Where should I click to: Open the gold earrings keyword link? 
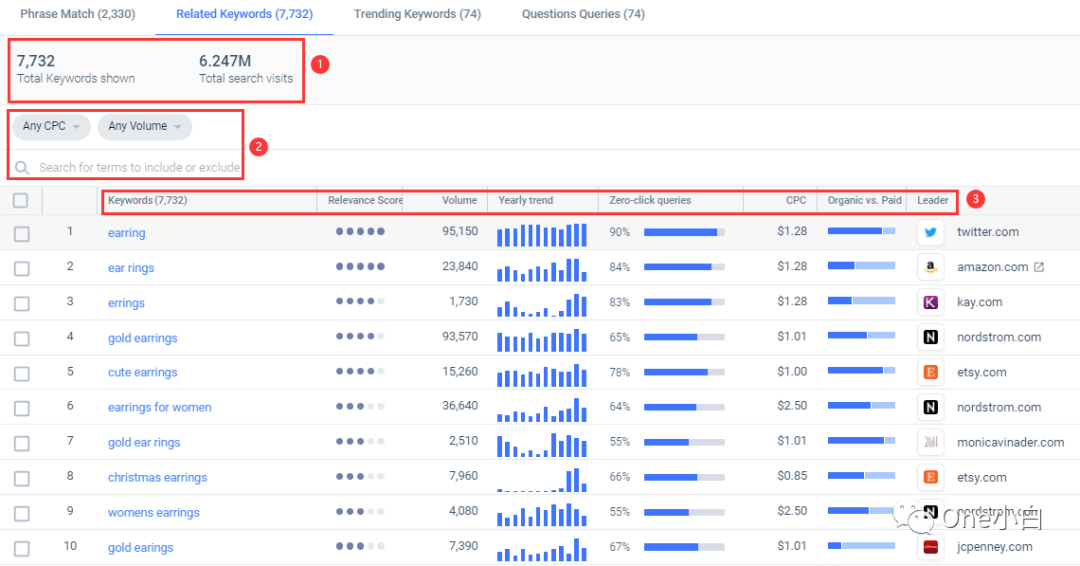(143, 338)
